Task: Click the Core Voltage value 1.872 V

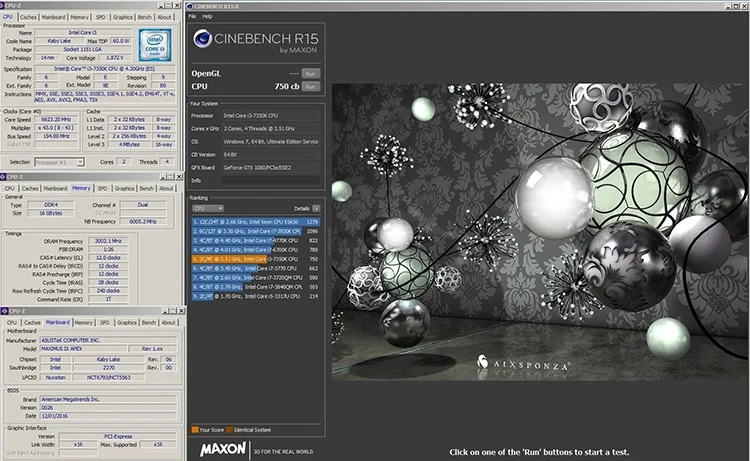Action: [x=114, y=58]
